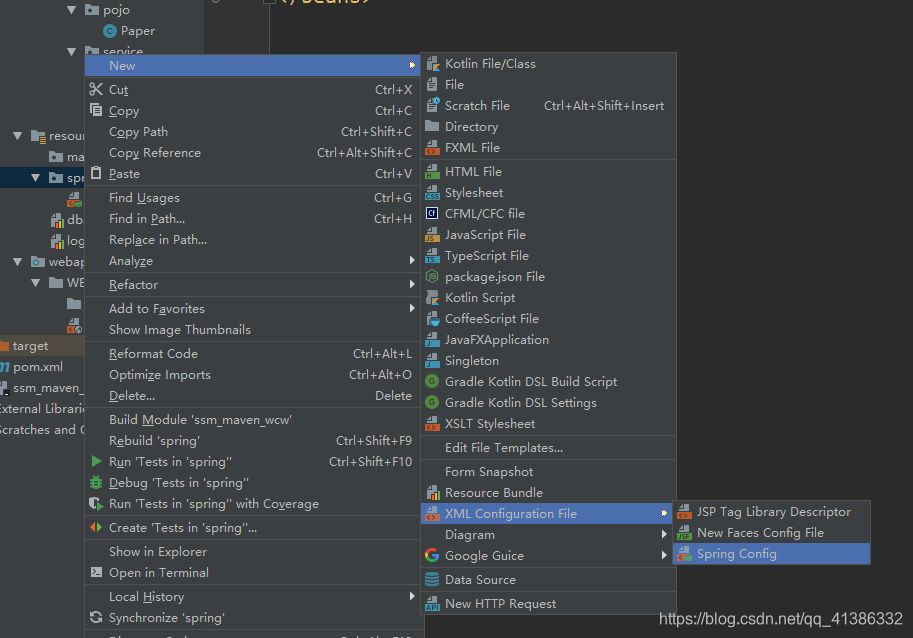913x638 pixels.
Task: Click the CoffeeScript File icon
Action: click(x=432, y=318)
